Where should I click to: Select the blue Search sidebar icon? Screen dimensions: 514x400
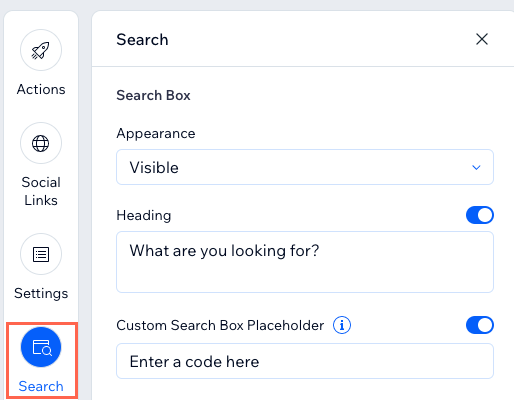[x=41, y=347]
